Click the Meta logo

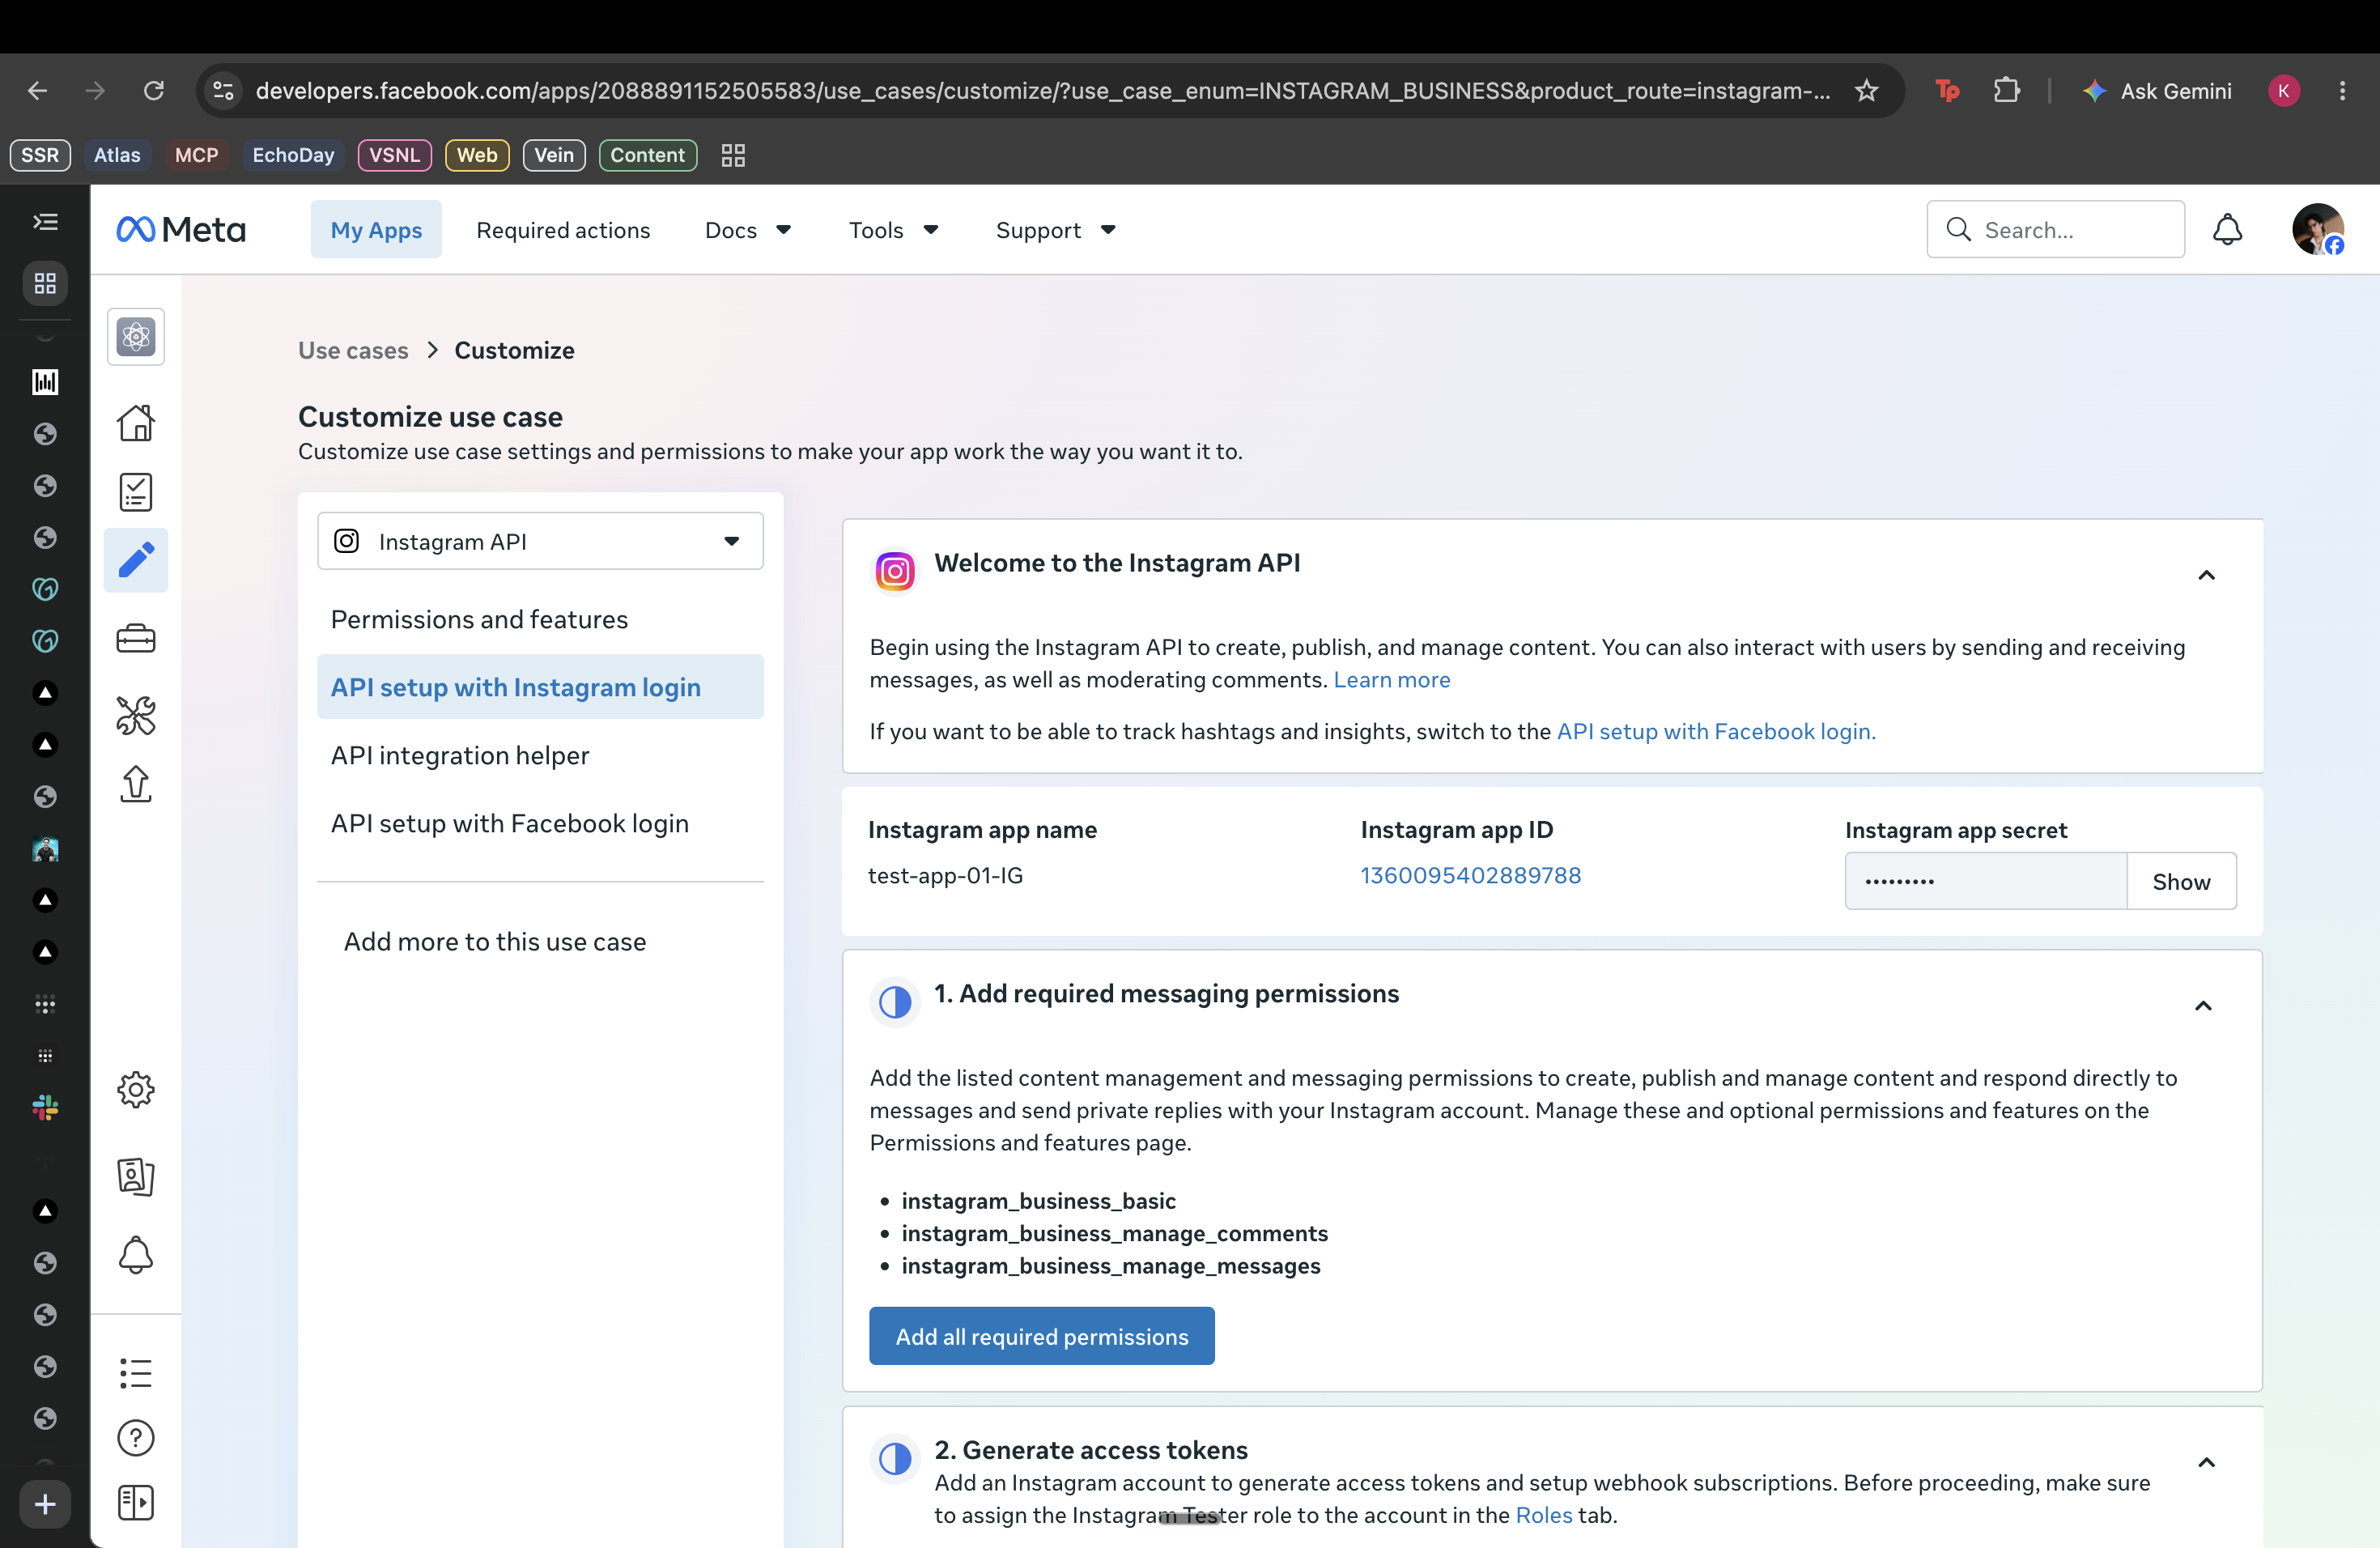pyautogui.click(x=181, y=230)
